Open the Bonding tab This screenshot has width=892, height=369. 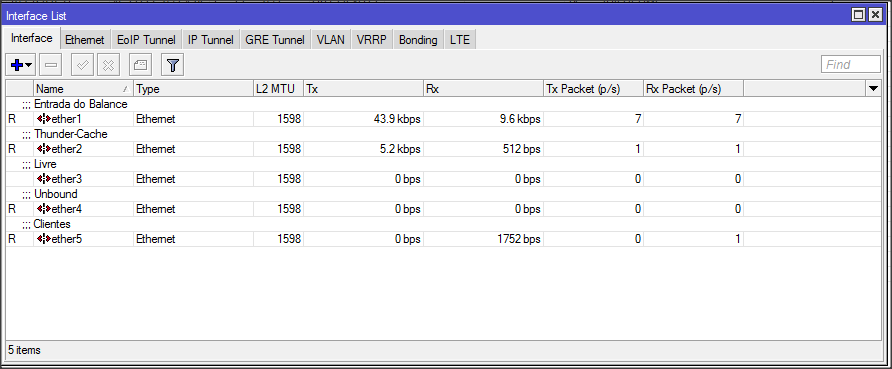(x=418, y=40)
